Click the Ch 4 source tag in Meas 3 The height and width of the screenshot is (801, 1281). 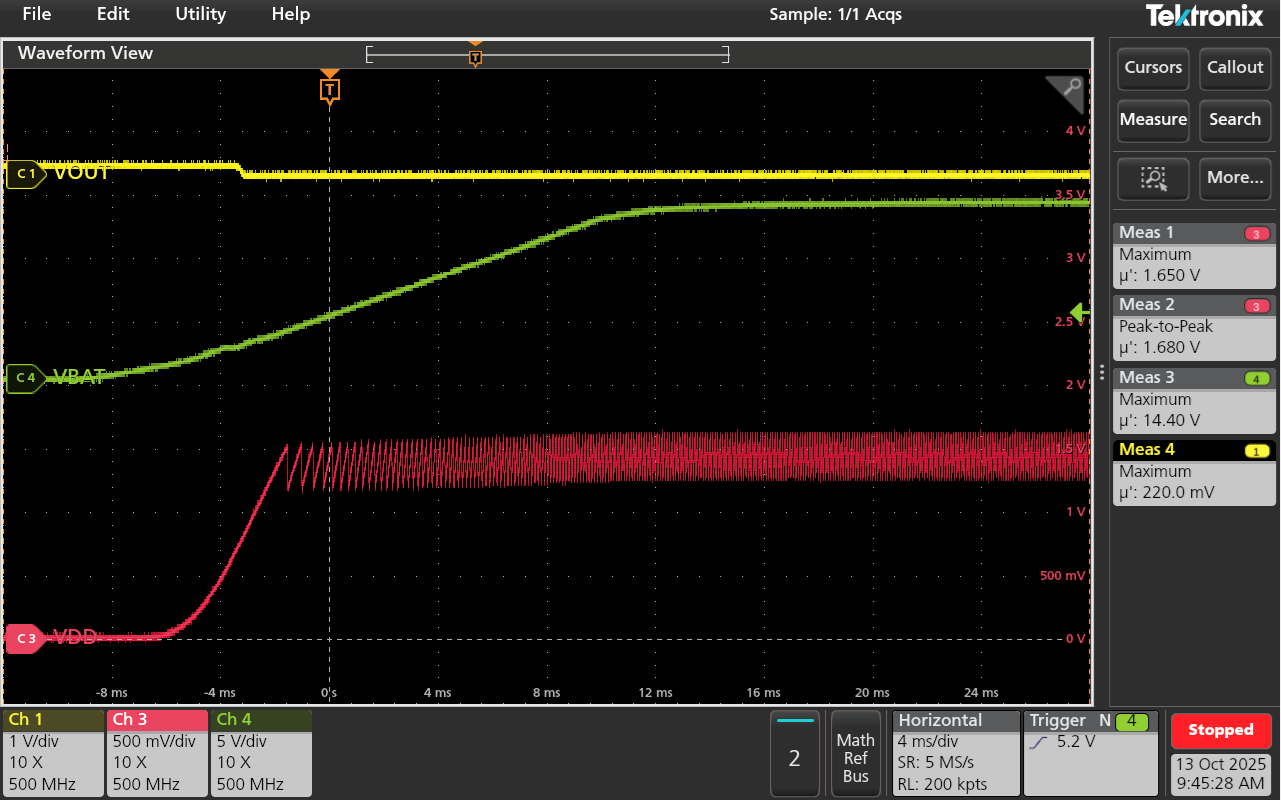[1256, 379]
